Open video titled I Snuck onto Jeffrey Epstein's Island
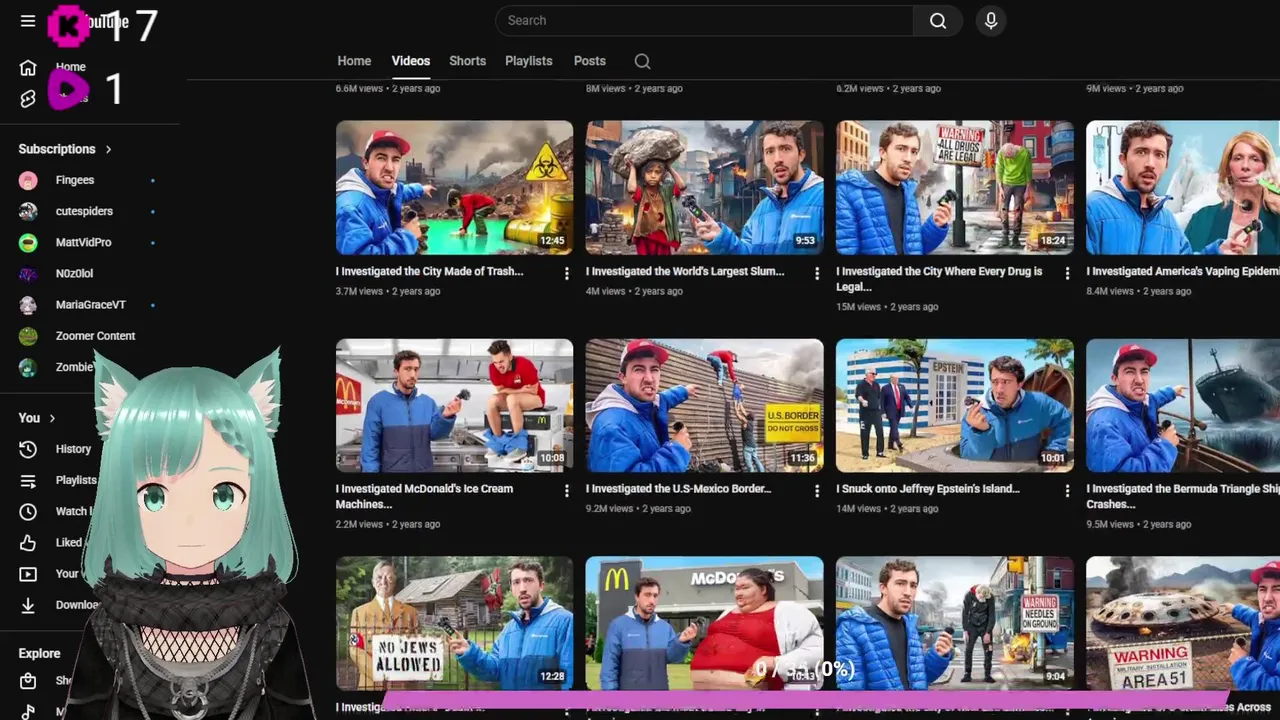1280x720 pixels. click(x=928, y=489)
